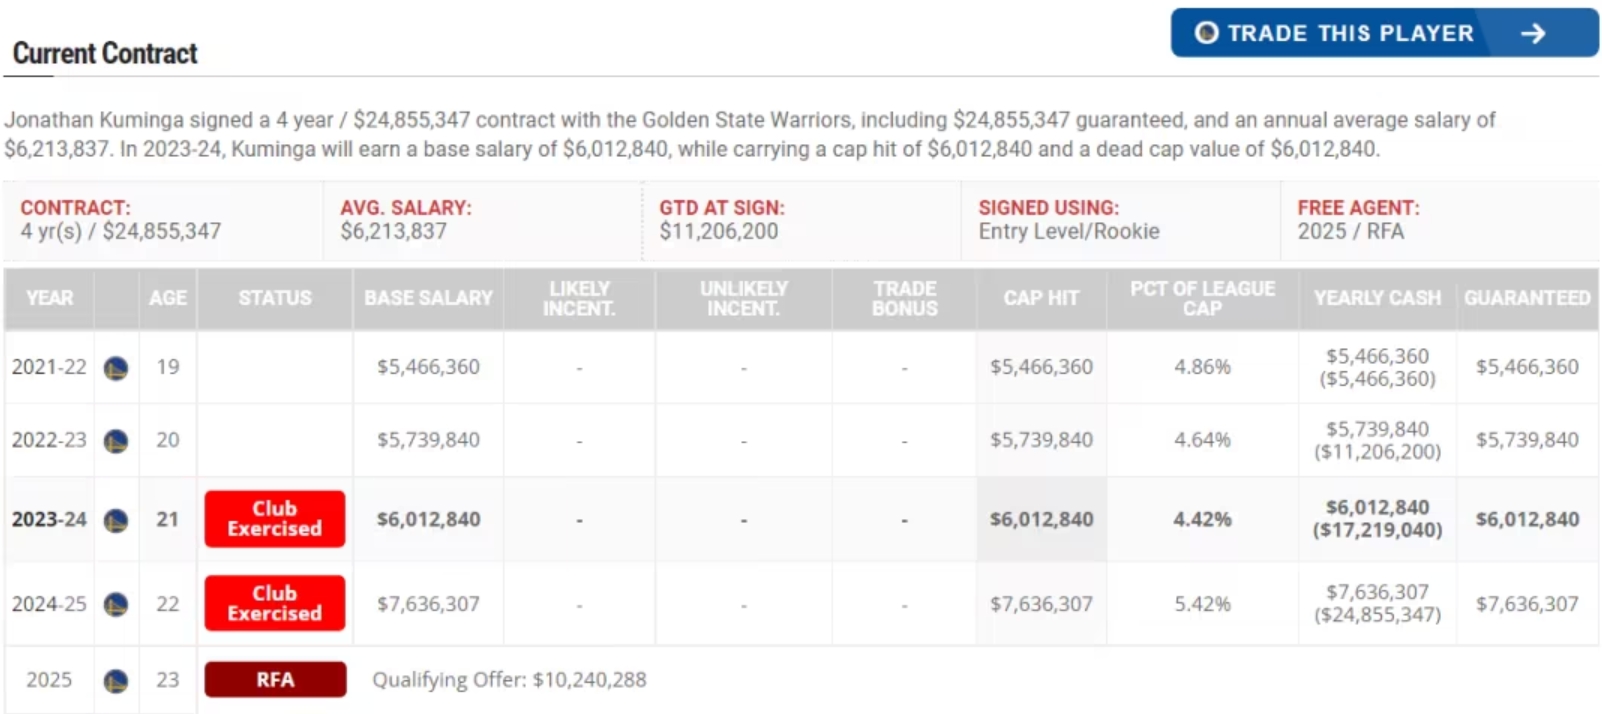Click the circular icon beside Trade This Player

(x=1207, y=33)
